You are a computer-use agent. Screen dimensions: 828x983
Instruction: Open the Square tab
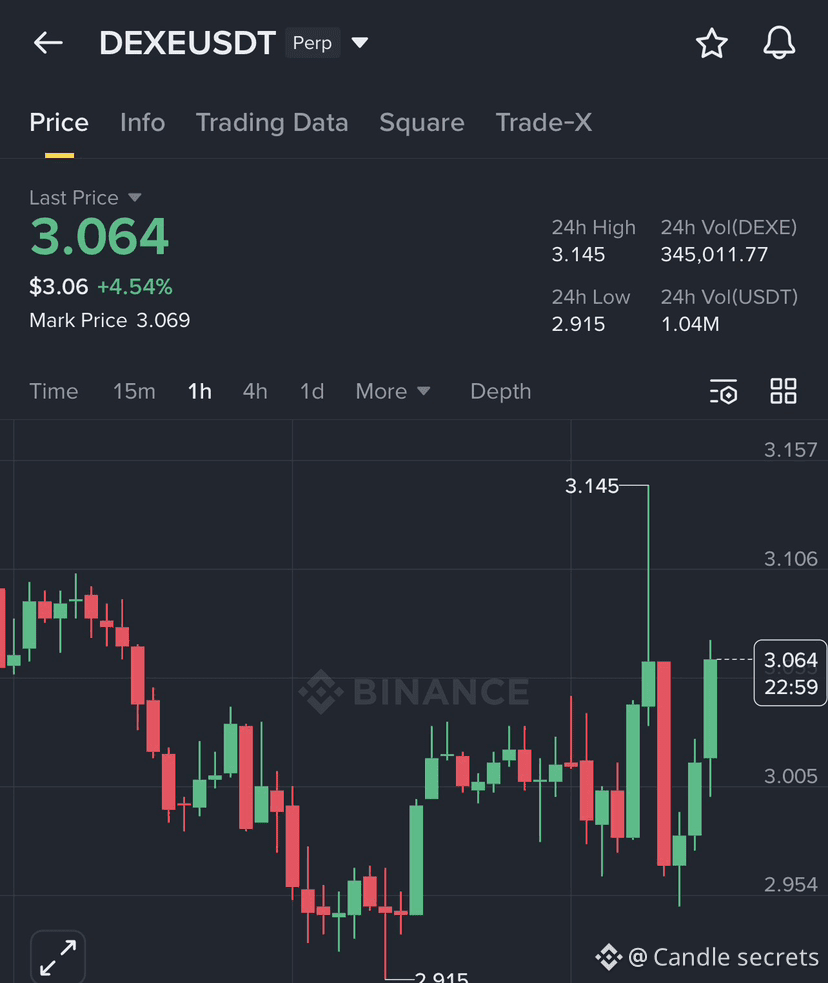pos(422,123)
